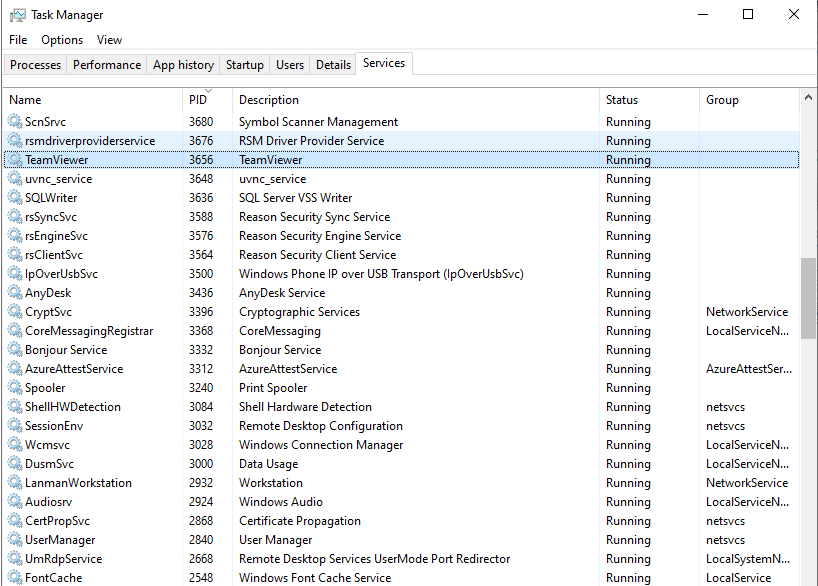The height and width of the screenshot is (586, 818).
Task: Click 'AzureAttestSer...' group cell
Action: pyautogui.click(x=749, y=369)
